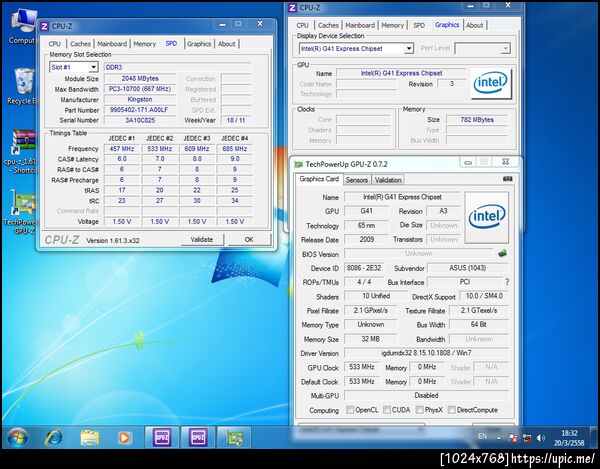Toggle the PhysX checkbox in GPU-Z

tap(420, 410)
